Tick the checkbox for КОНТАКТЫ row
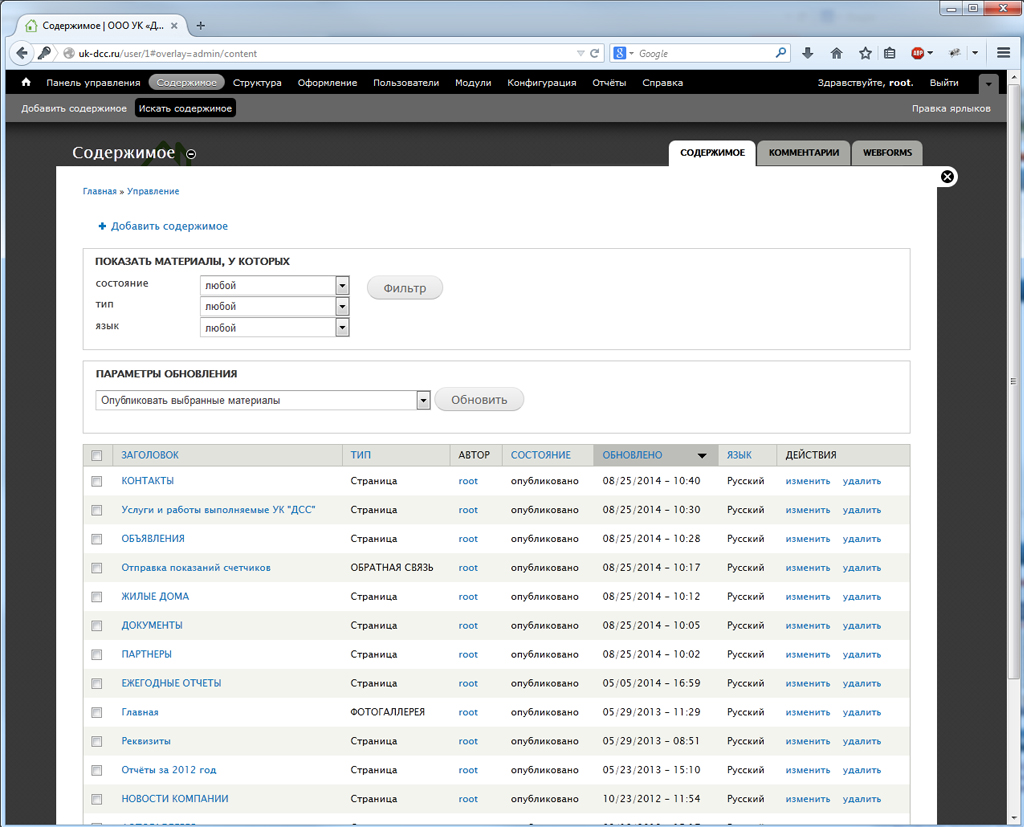 tap(97, 481)
